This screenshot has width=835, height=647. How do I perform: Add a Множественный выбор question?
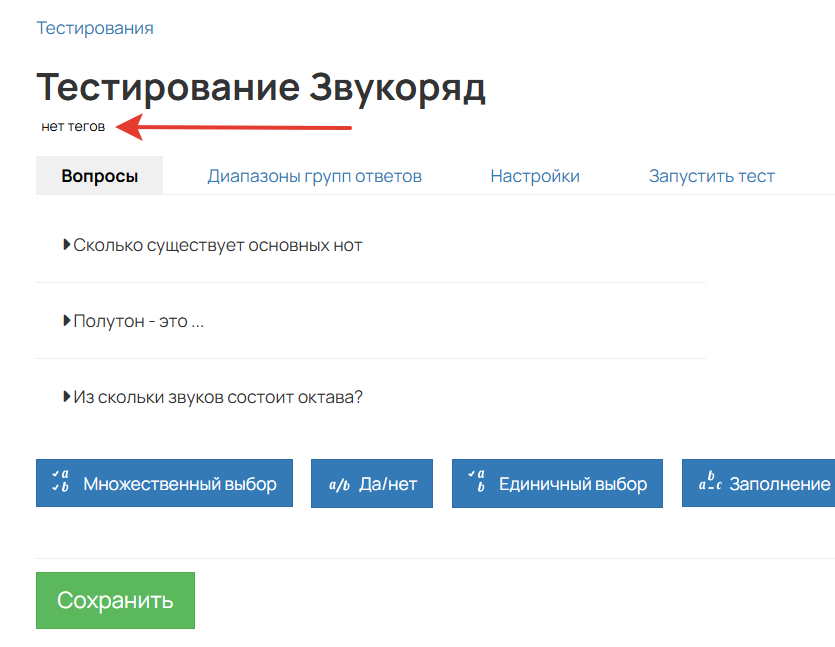(163, 483)
